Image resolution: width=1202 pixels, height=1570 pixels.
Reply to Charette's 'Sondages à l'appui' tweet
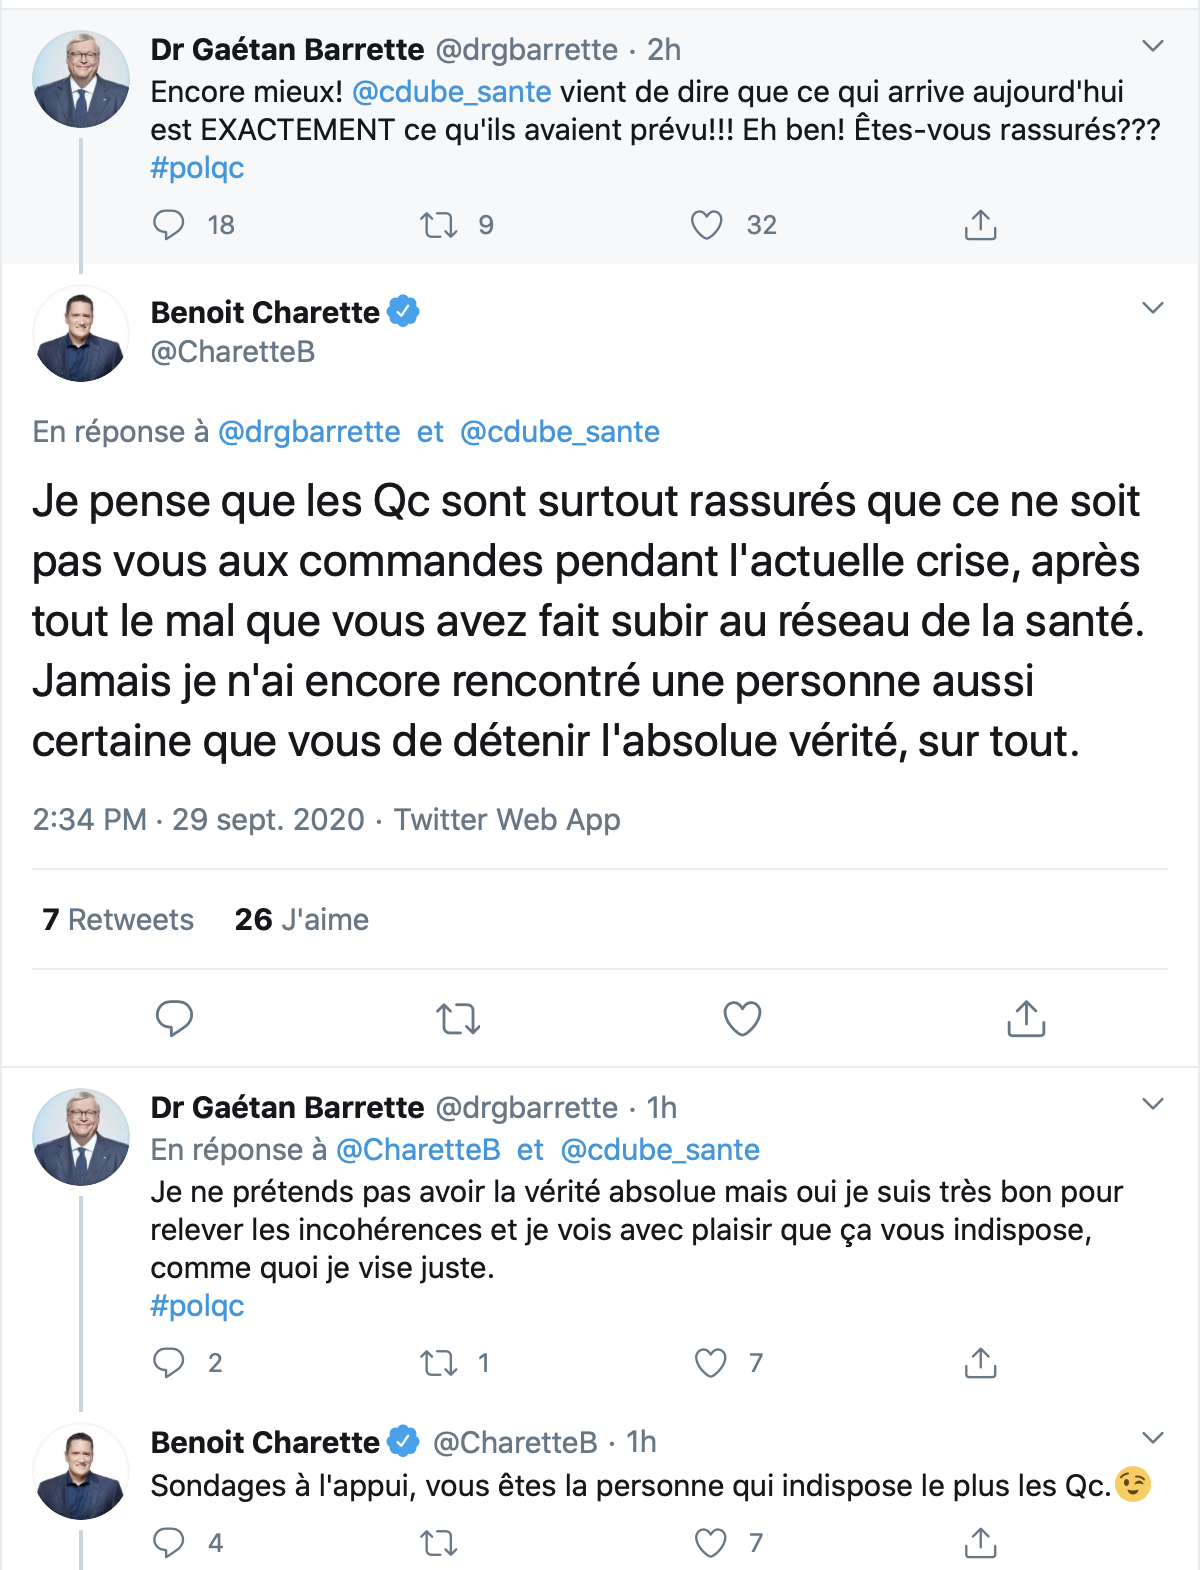tap(169, 1543)
